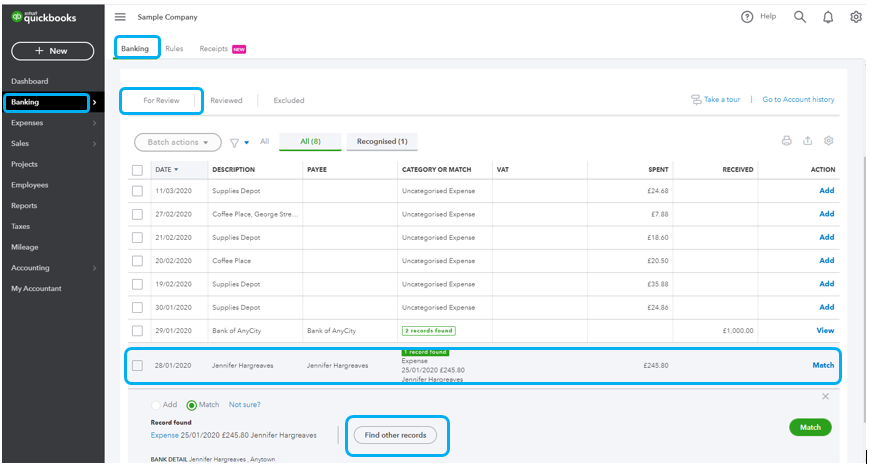Image resolution: width=871 pixels, height=468 pixels.
Task: Tick checkbox for 19/02/2020 Supplies Depot
Action: click(137, 284)
